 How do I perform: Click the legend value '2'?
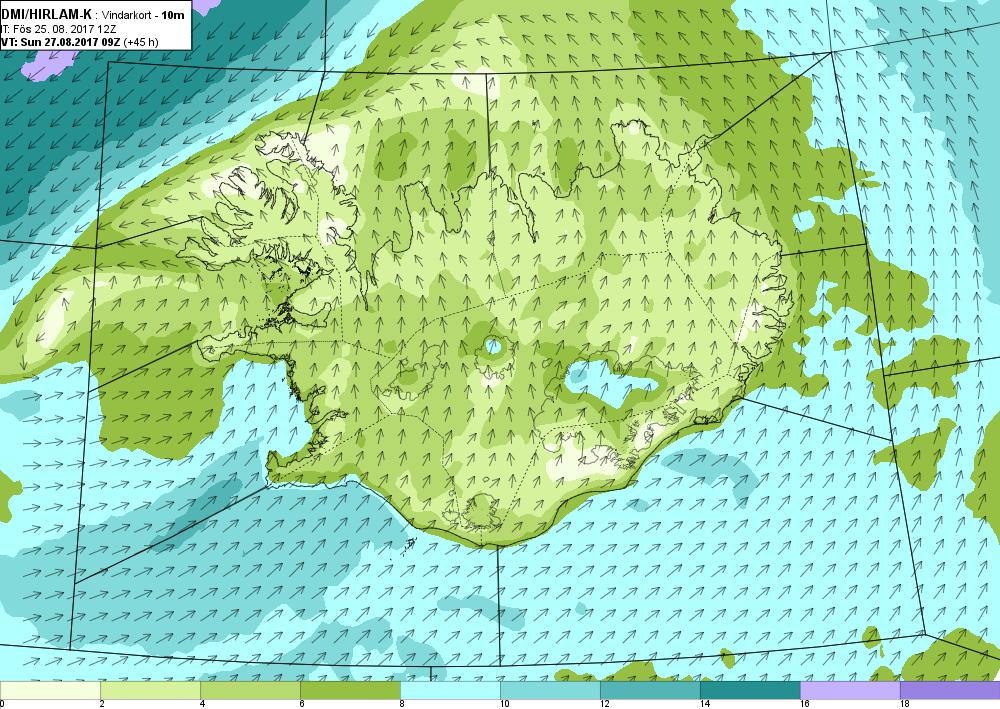pyautogui.click(x=102, y=704)
